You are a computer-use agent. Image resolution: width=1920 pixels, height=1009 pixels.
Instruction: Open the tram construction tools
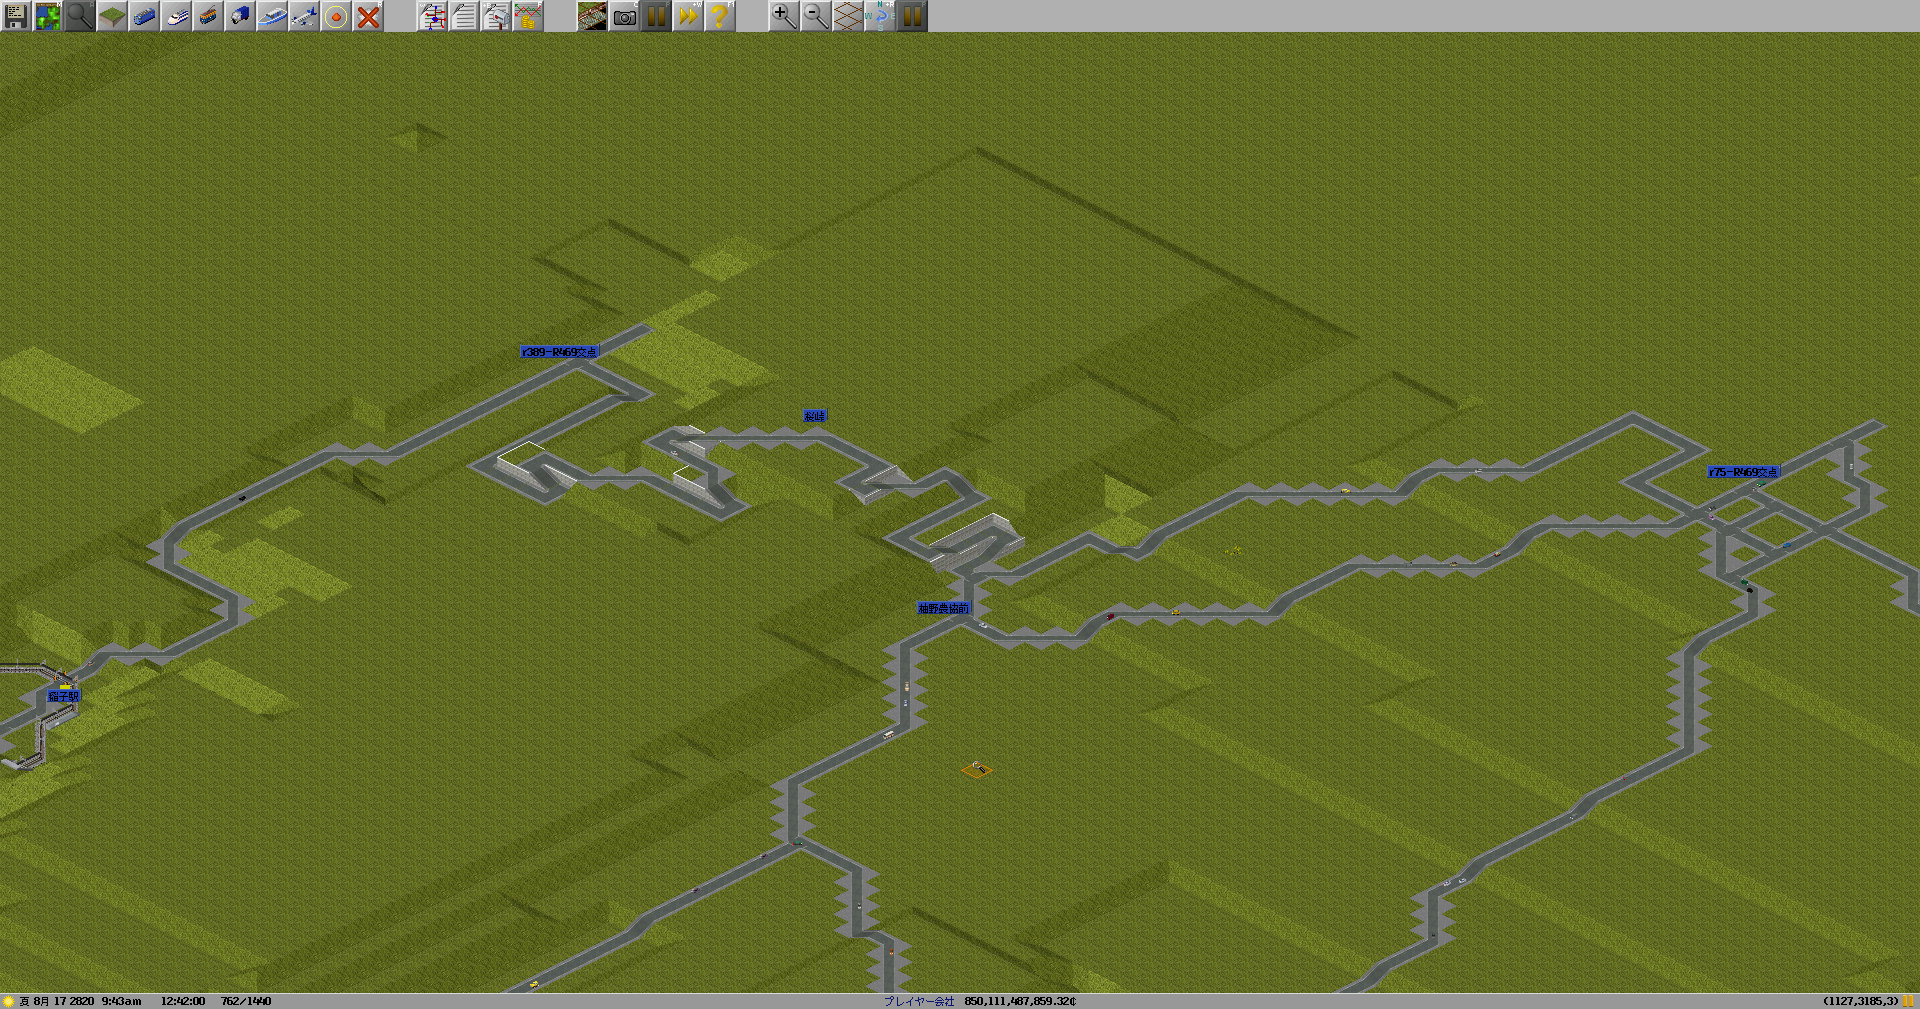click(x=208, y=16)
